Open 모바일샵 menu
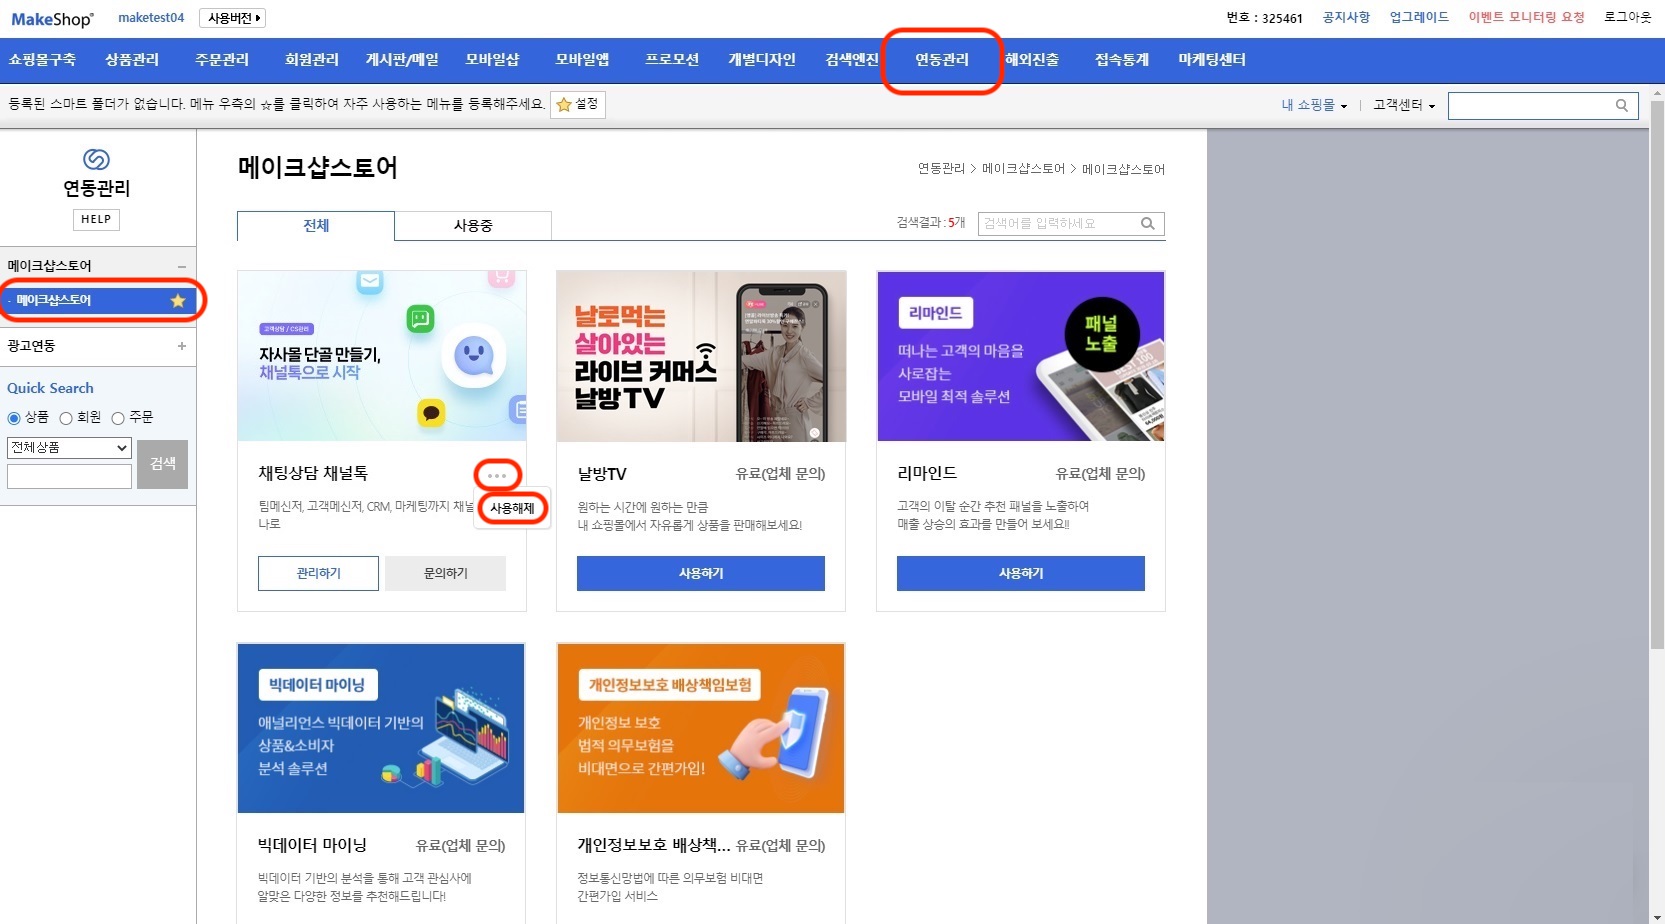Screen dimensions: 1665x924 pyautogui.click(x=492, y=60)
